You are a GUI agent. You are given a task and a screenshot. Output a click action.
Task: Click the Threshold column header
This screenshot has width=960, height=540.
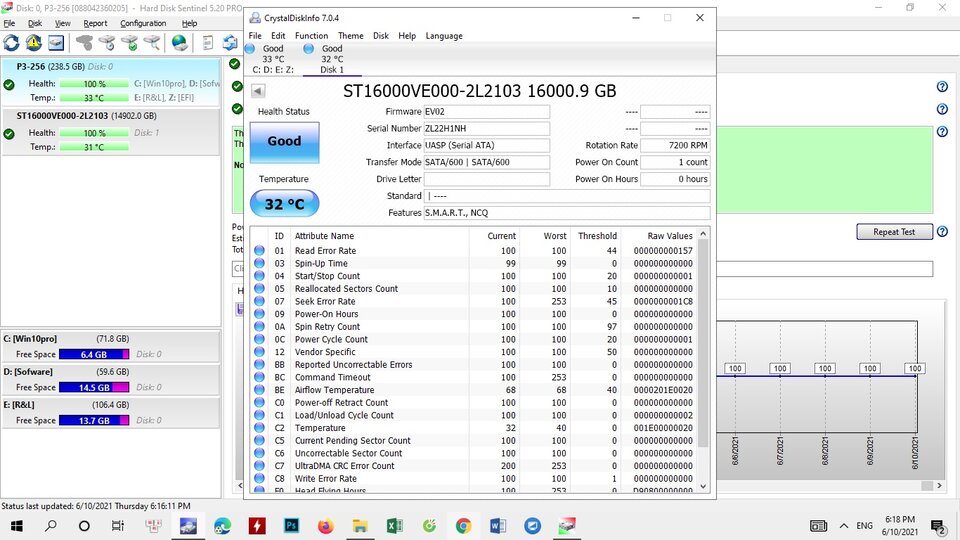tap(597, 236)
